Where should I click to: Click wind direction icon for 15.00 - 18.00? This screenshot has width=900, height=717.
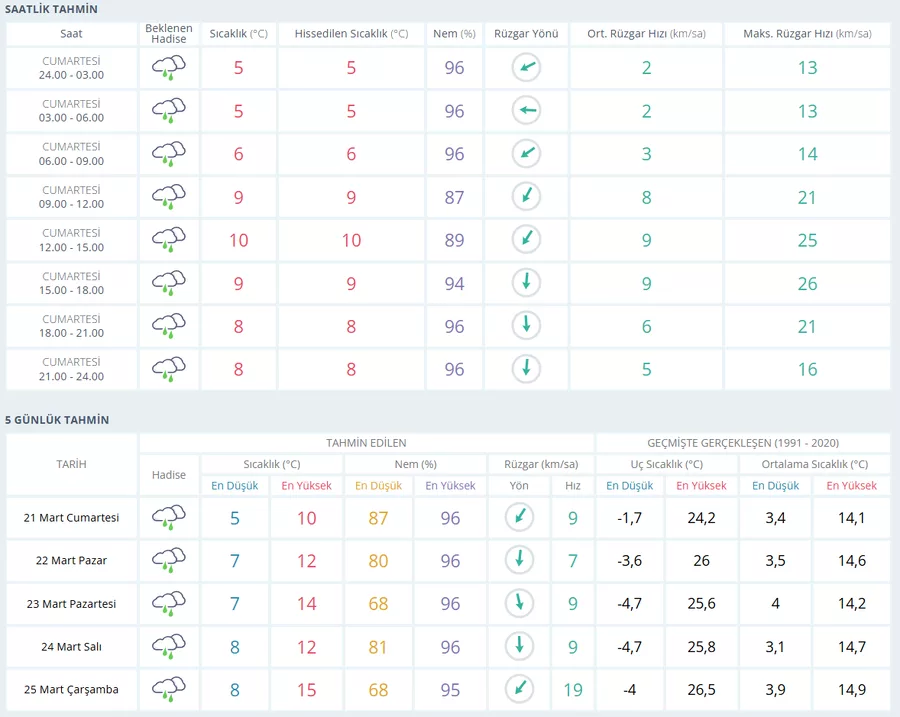coord(526,283)
